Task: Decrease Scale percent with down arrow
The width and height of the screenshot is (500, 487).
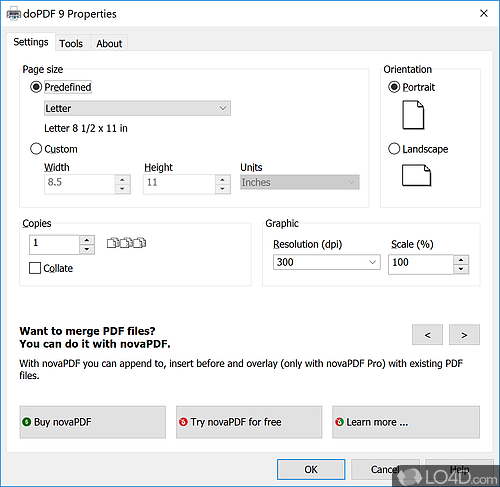Action: coord(461,269)
